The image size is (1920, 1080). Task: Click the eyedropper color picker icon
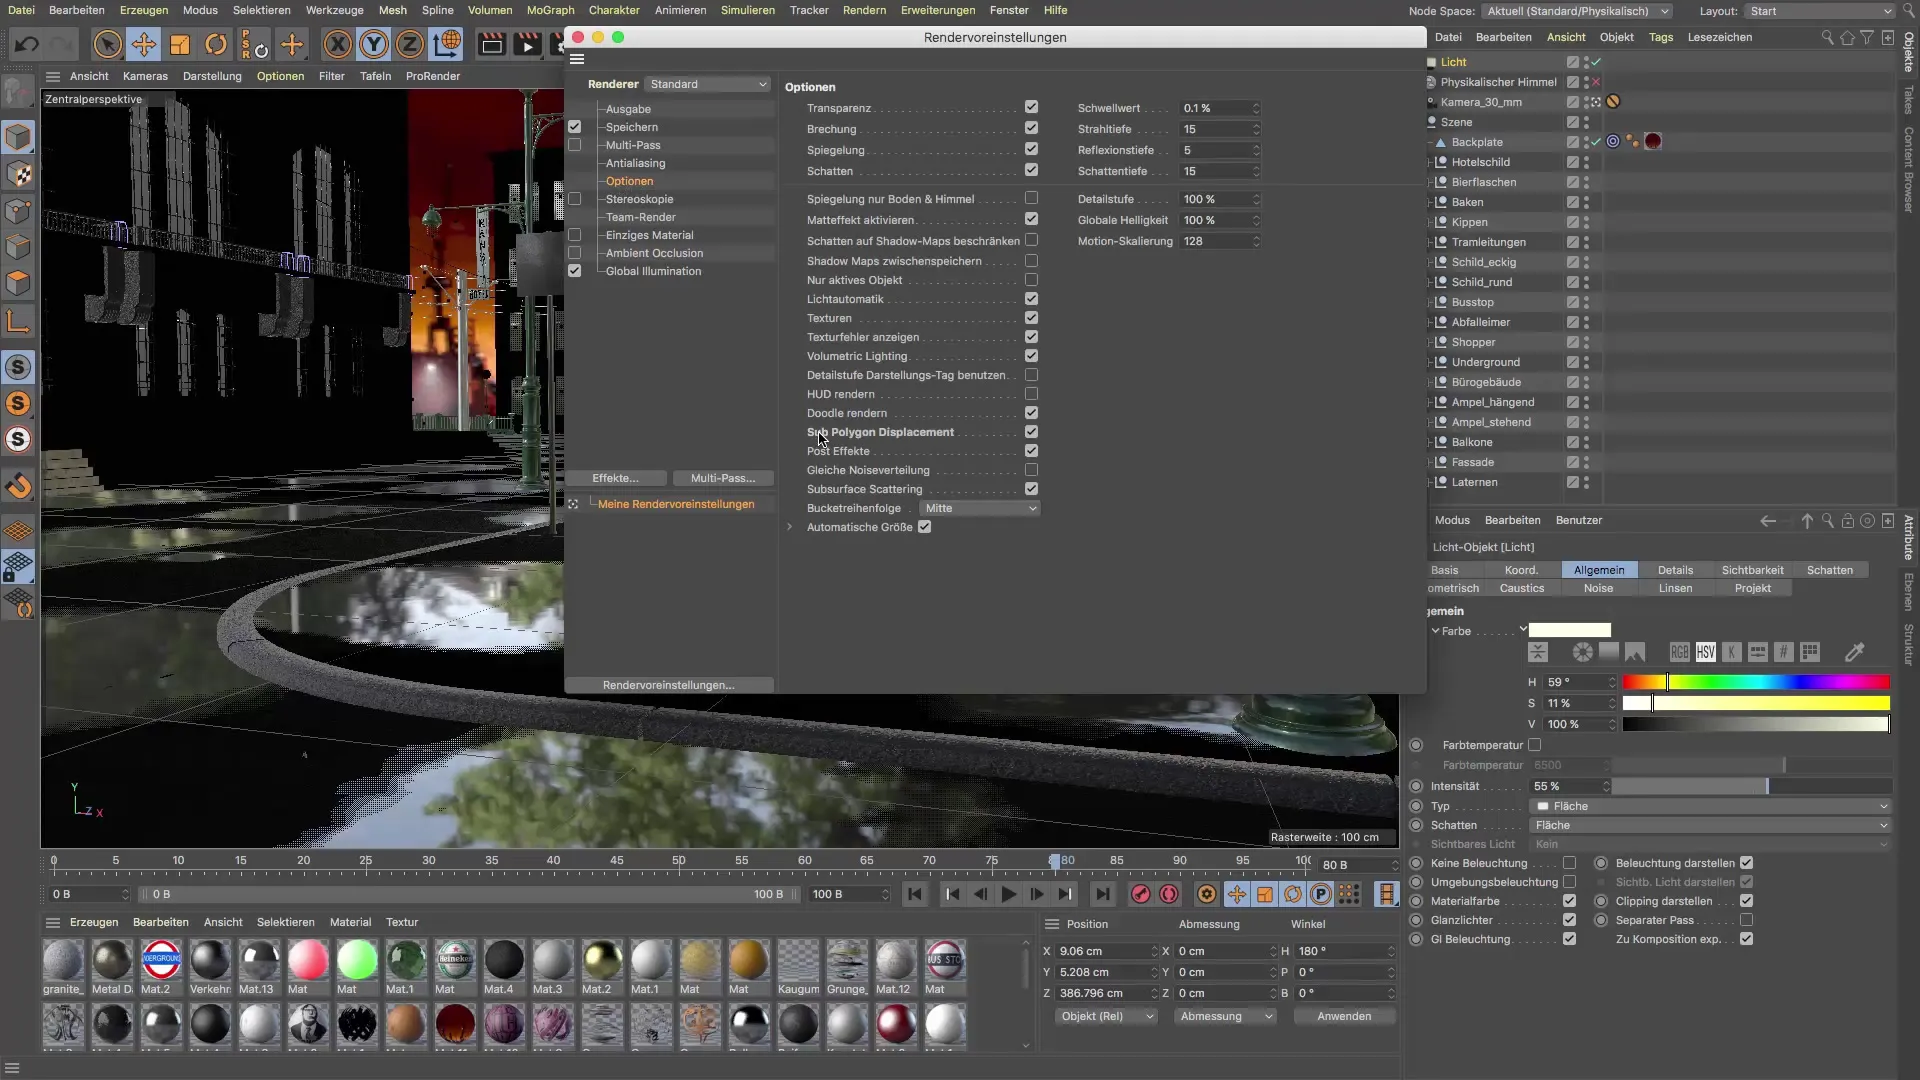1854,653
